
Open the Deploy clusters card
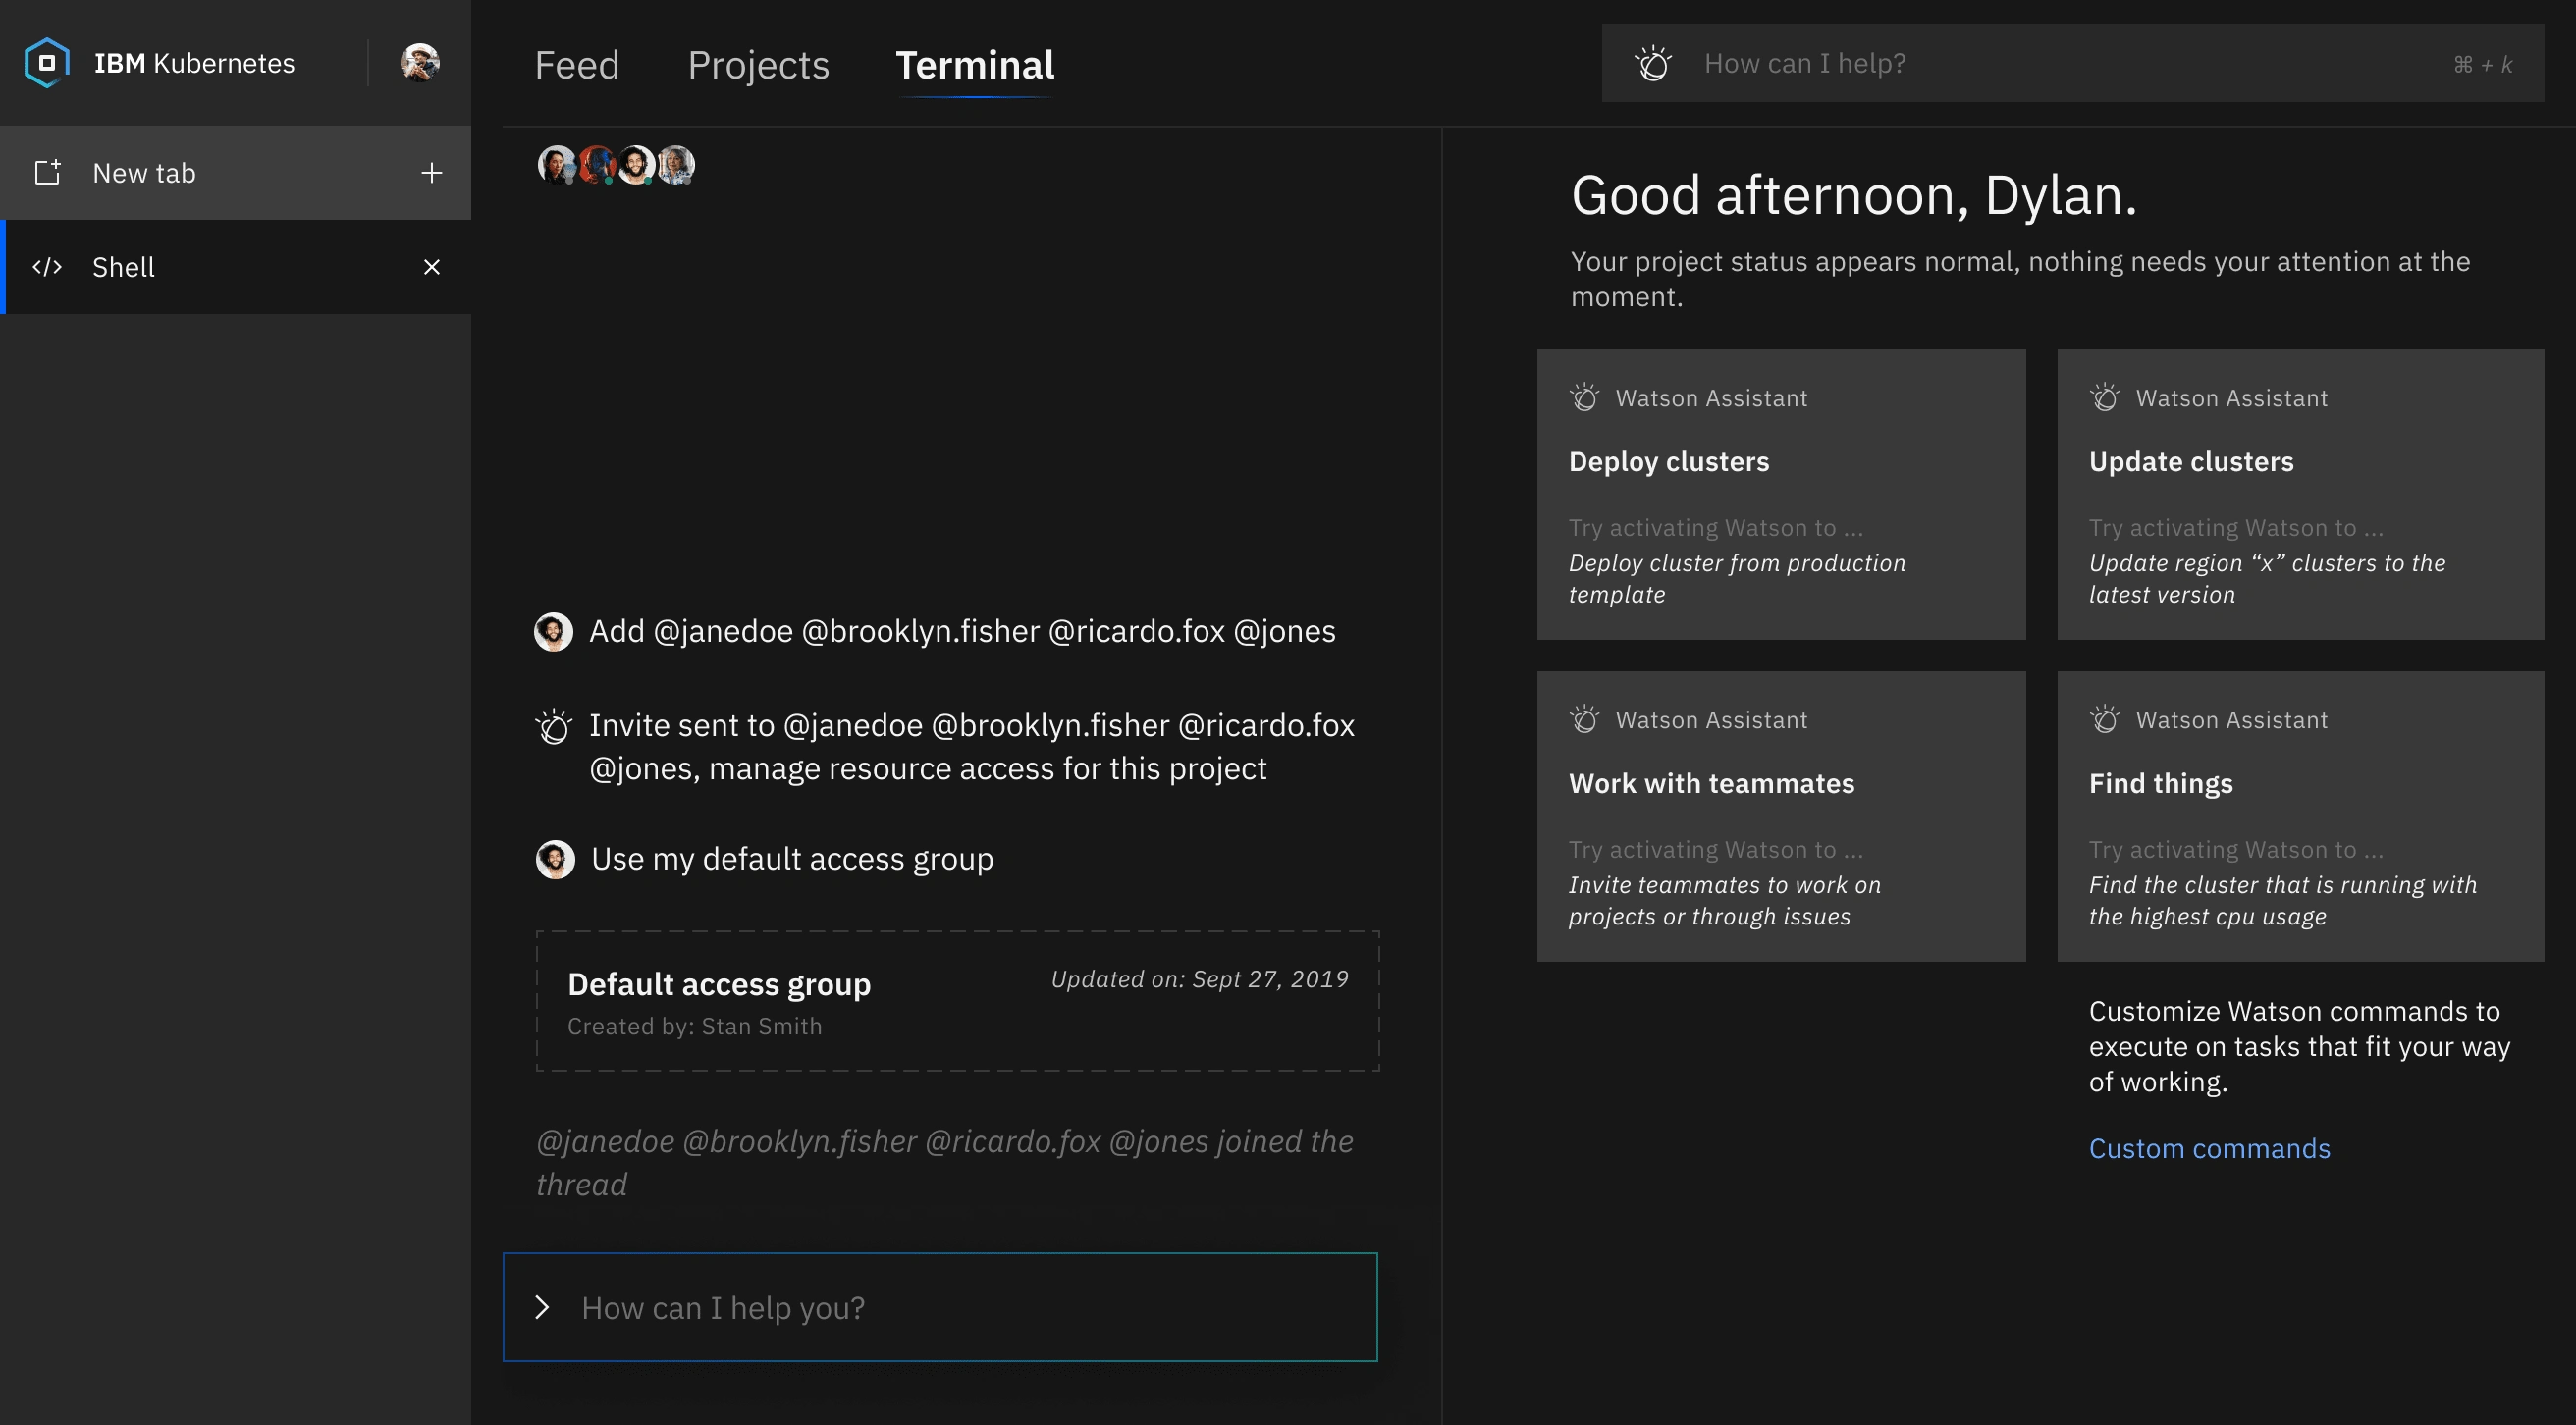pos(1781,494)
